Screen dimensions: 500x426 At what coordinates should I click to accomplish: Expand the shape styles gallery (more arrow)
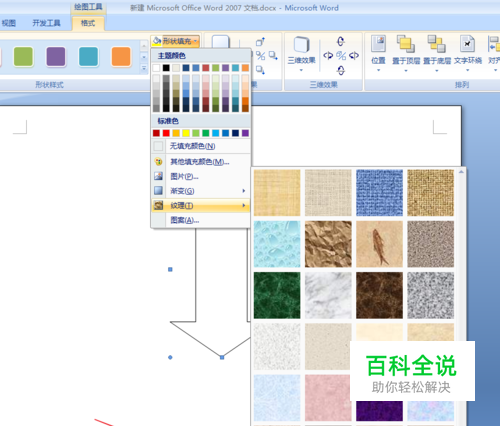coord(144,68)
